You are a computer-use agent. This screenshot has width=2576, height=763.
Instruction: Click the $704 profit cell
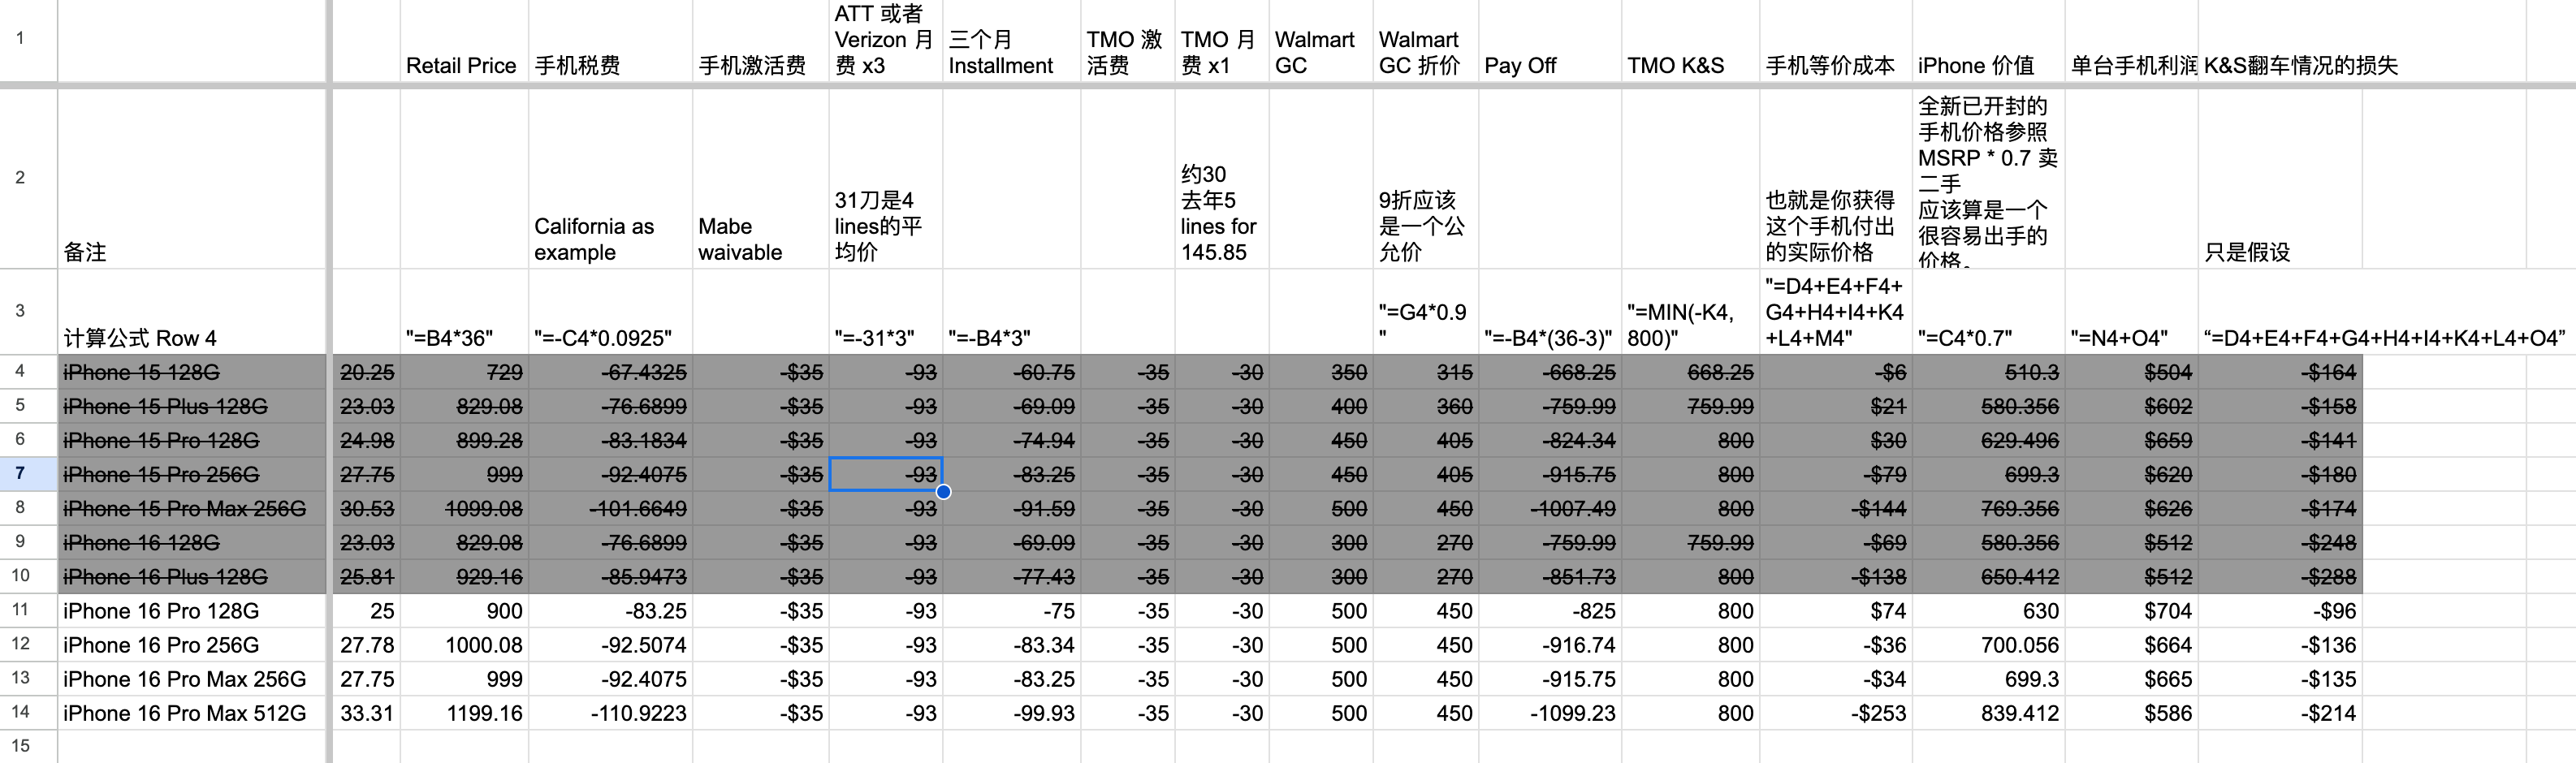coord(2130,611)
